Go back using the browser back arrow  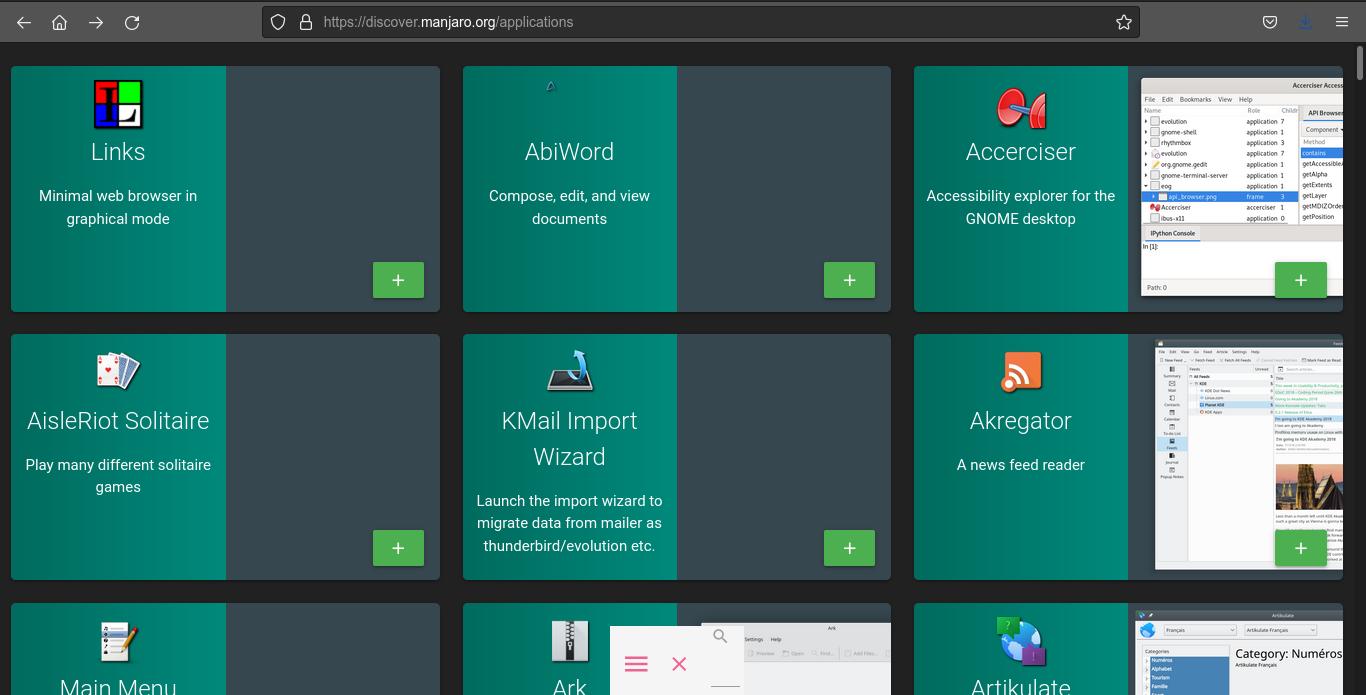coord(24,22)
